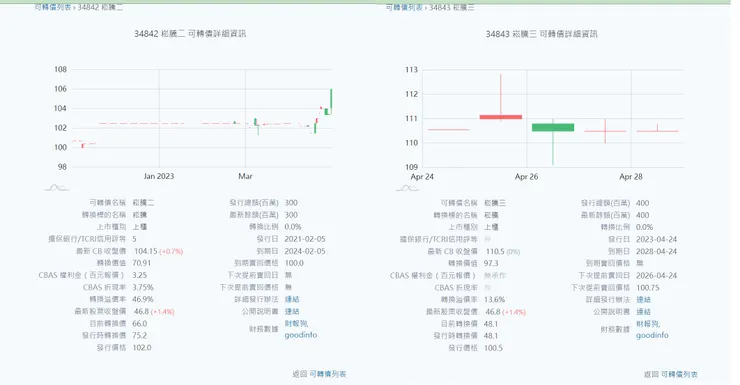
Task: Return to 可轉債列表 below 崧騰三 details
Action: pyautogui.click(x=679, y=375)
